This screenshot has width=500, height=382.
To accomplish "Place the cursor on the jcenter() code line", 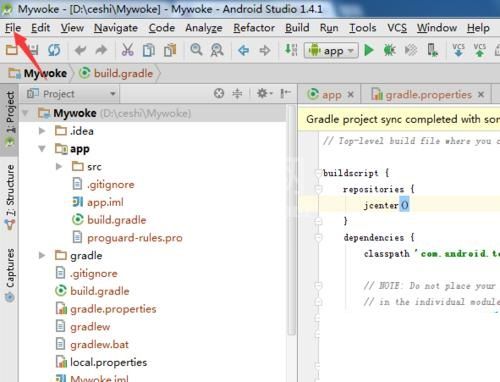I will tap(386, 205).
